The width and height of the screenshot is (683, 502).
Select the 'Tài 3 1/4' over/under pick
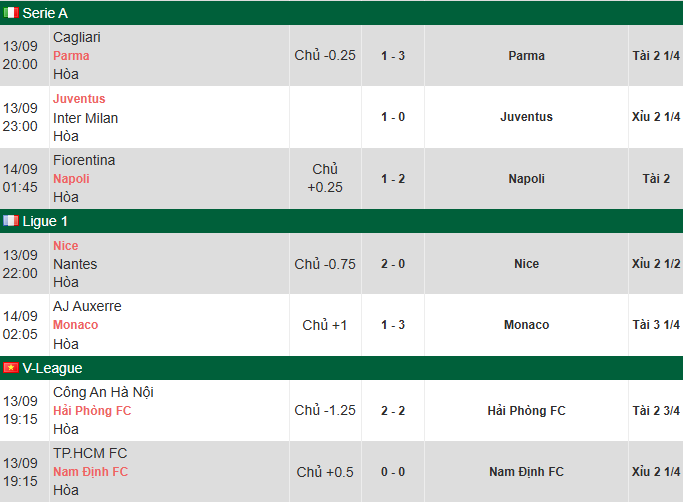pos(656,325)
